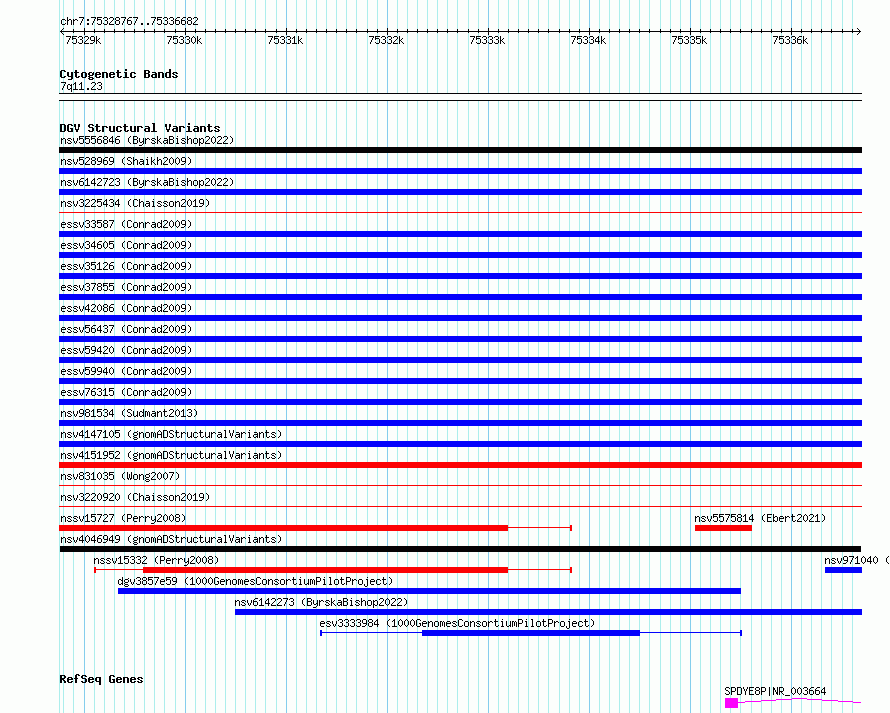Image resolution: width=890 pixels, height=713 pixels.
Task: Click the red bar under nsv4151952
Action: pos(460,465)
